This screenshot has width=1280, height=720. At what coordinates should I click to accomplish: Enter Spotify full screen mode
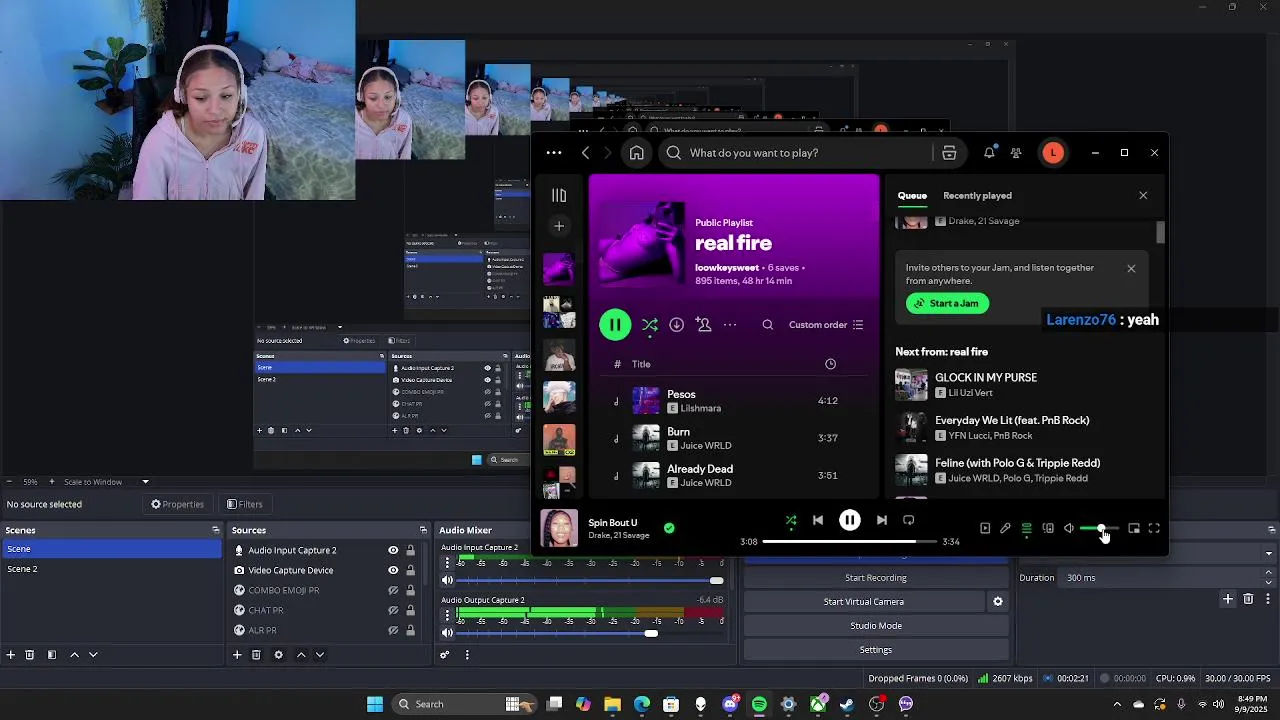click(x=1154, y=528)
